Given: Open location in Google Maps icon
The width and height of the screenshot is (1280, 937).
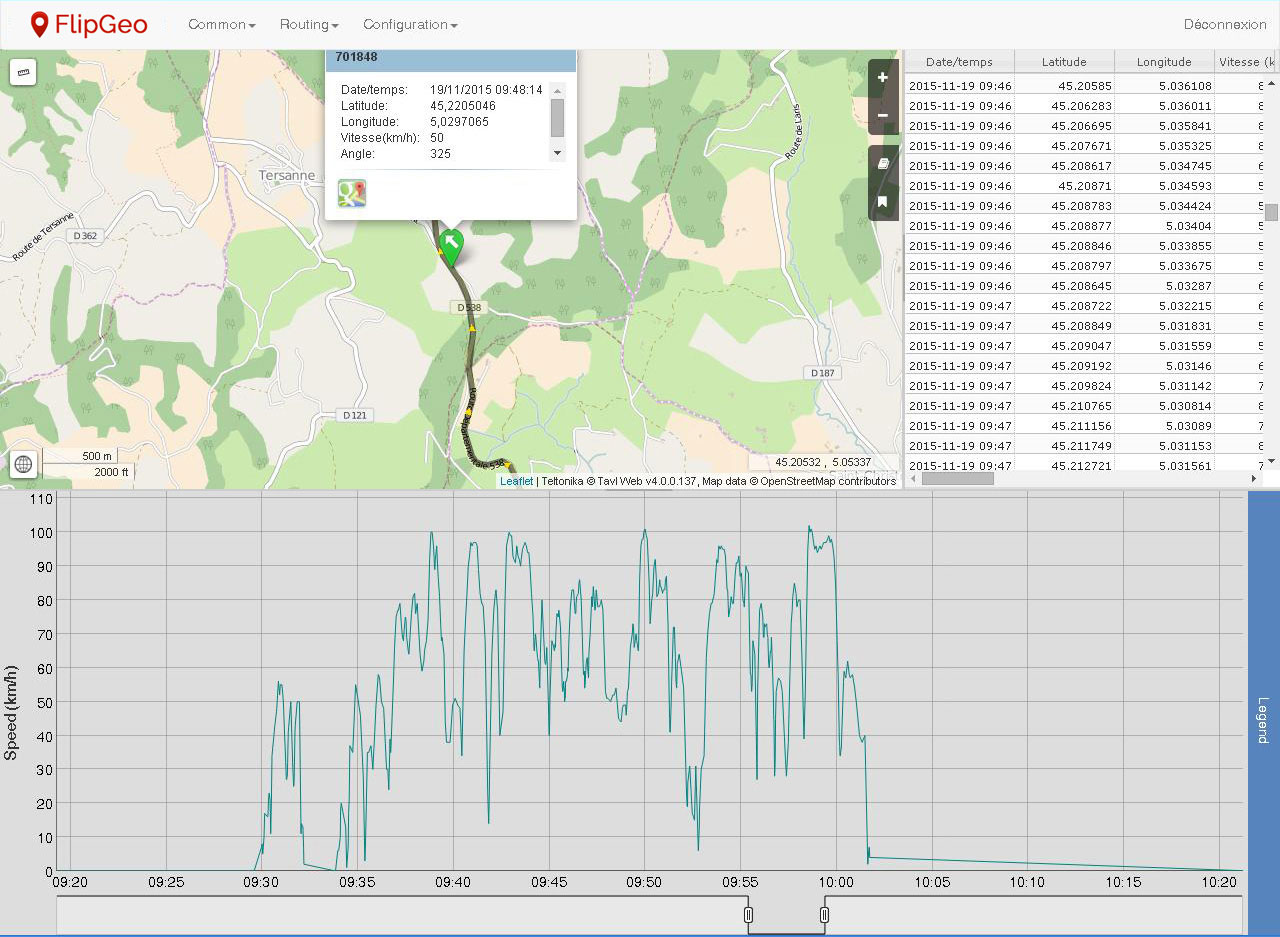Looking at the screenshot, I should coord(352,194).
